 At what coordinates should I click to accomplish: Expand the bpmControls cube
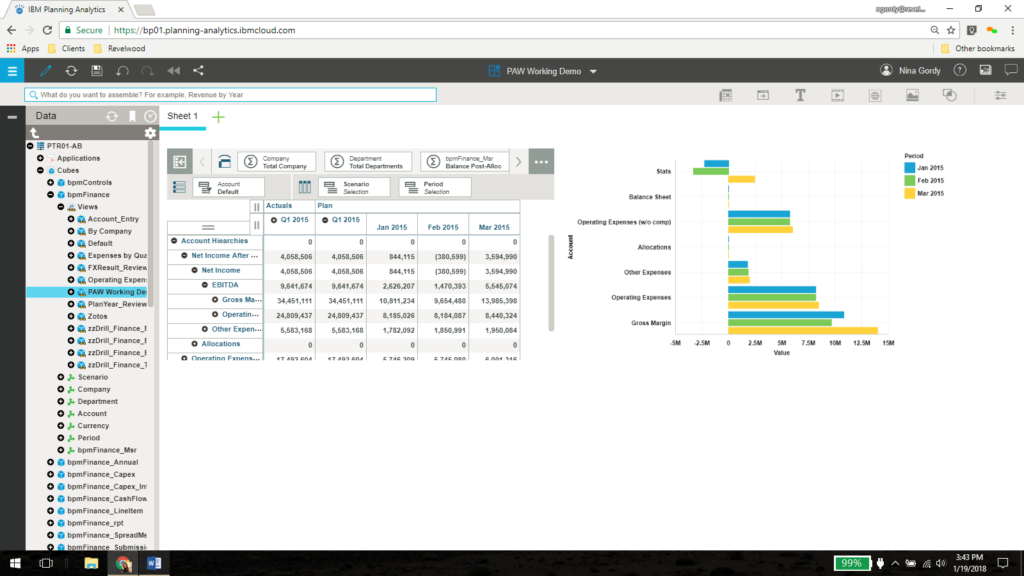[50, 183]
